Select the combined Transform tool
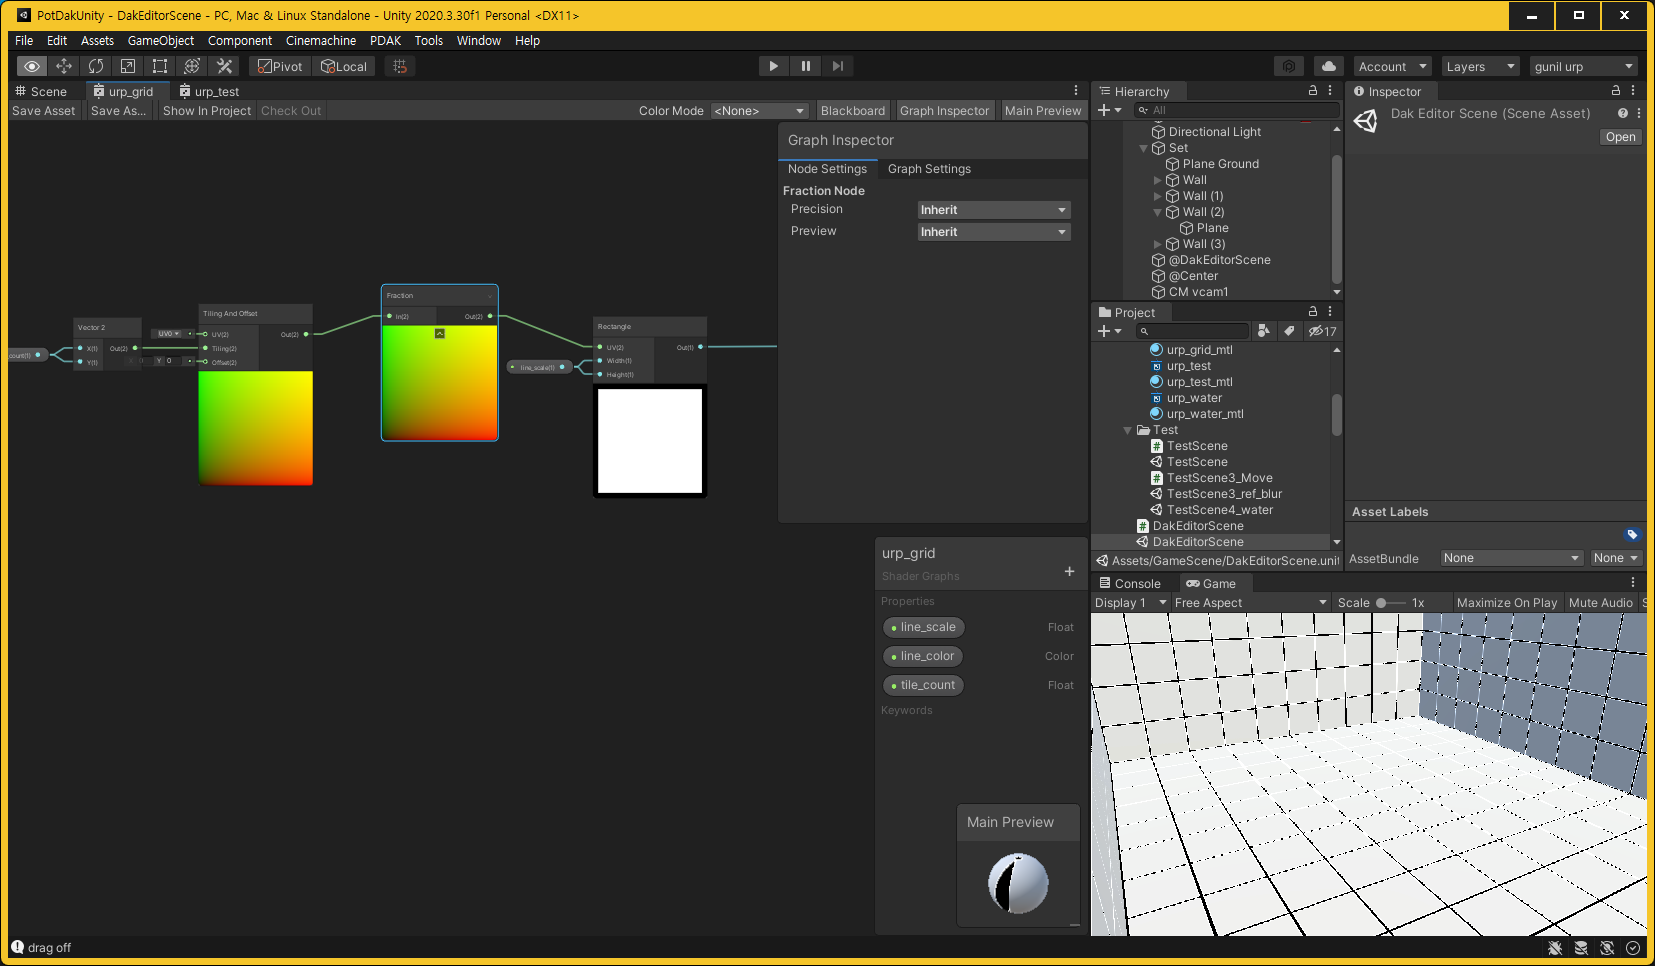Screen dimensions: 1655x966 (192, 66)
